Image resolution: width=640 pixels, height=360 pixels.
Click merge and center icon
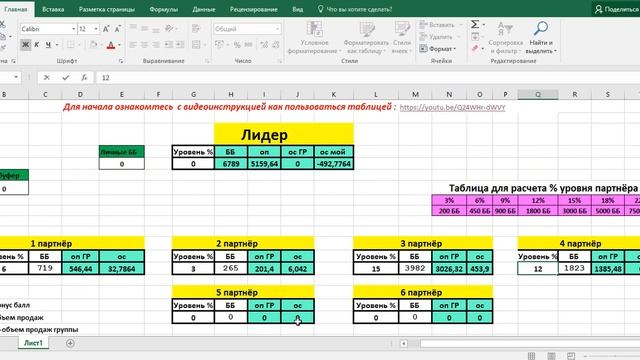pyautogui.click(x=196, y=45)
